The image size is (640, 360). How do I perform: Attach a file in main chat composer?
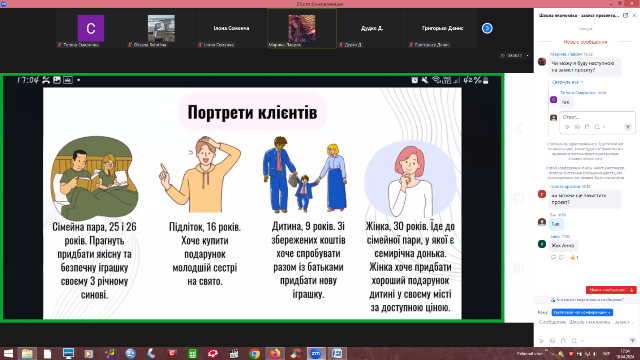(563, 340)
